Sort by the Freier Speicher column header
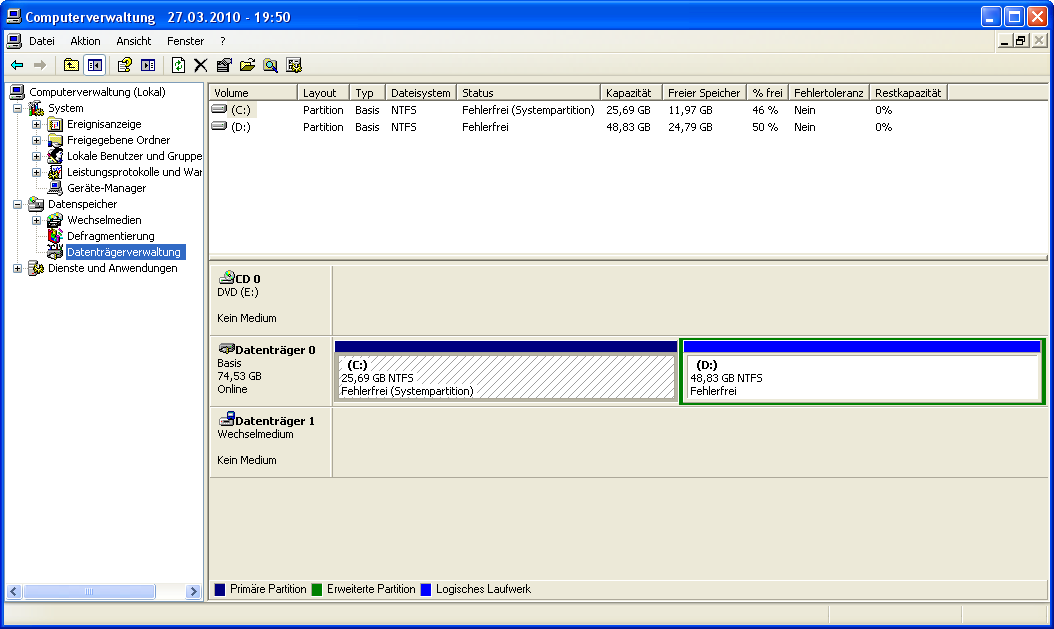Screen dimensions: 1054x629 (x=704, y=93)
